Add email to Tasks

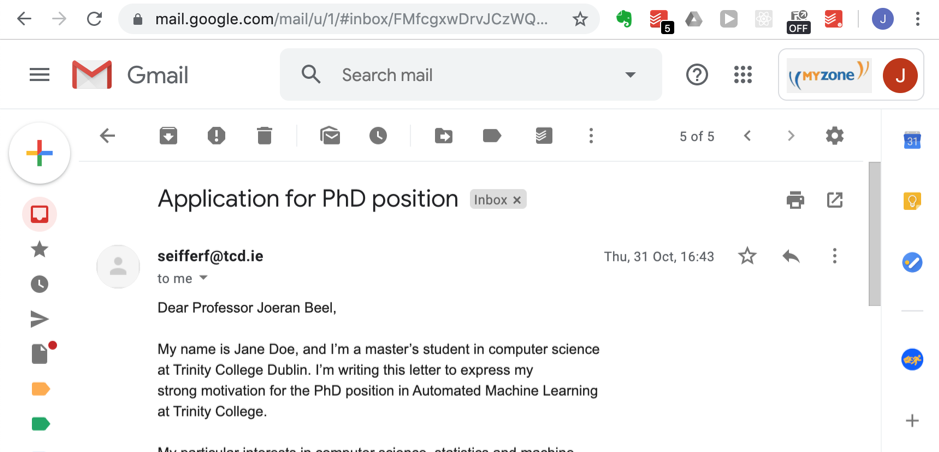pyautogui.click(x=544, y=136)
